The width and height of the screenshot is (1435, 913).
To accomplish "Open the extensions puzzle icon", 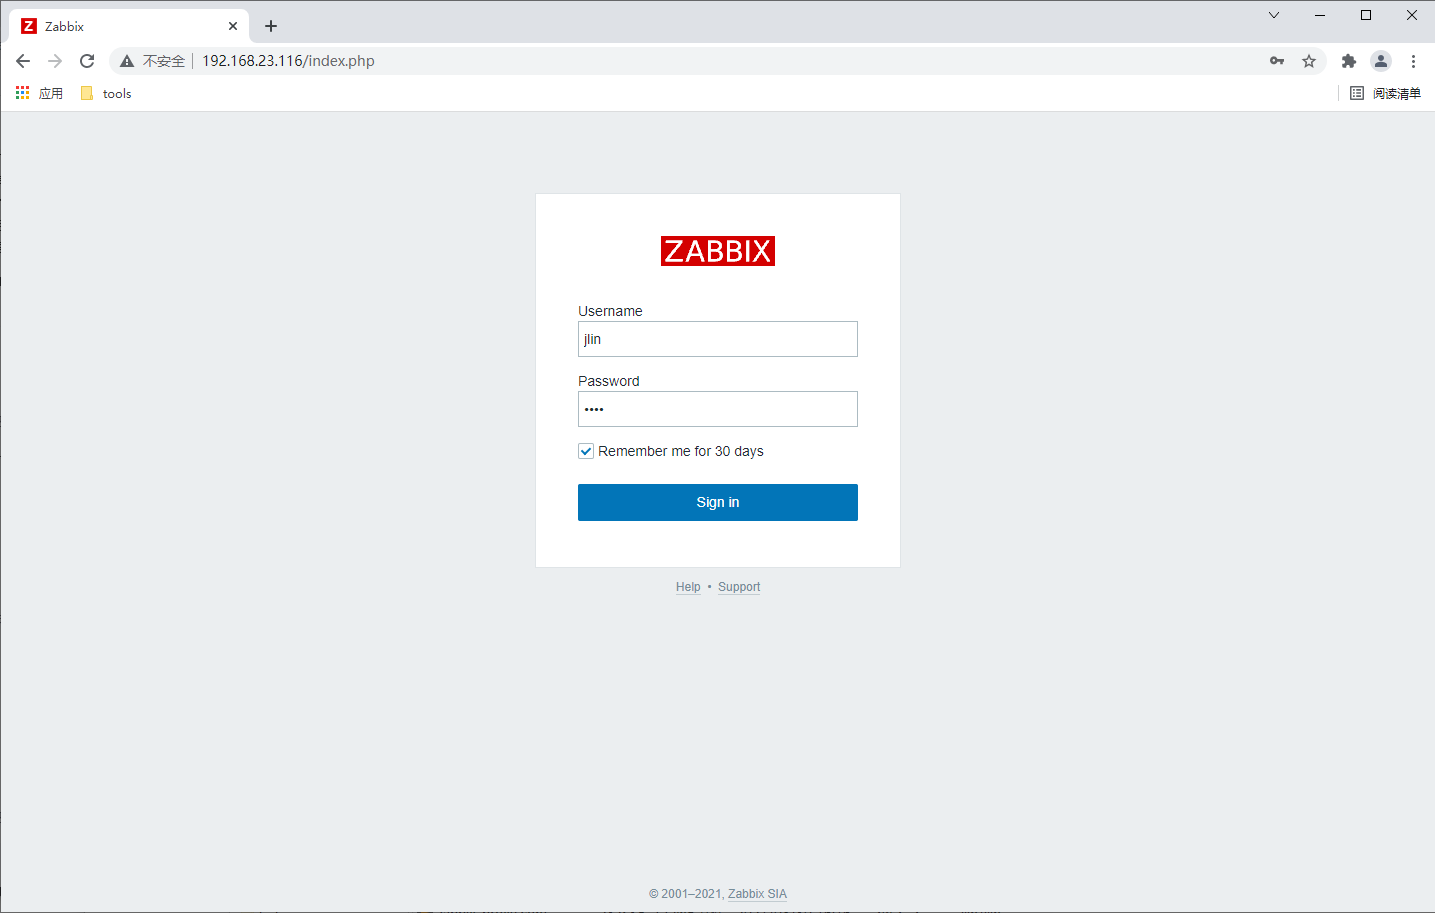I will [x=1349, y=61].
